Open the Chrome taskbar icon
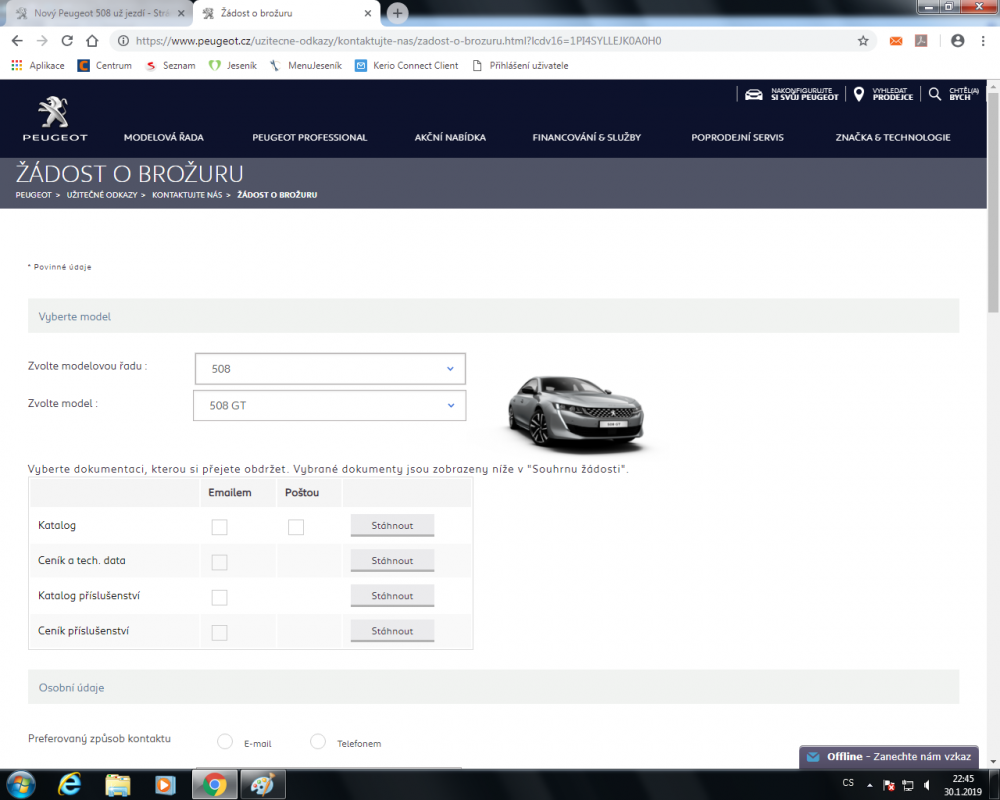This screenshot has width=1000, height=800. click(215, 784)
